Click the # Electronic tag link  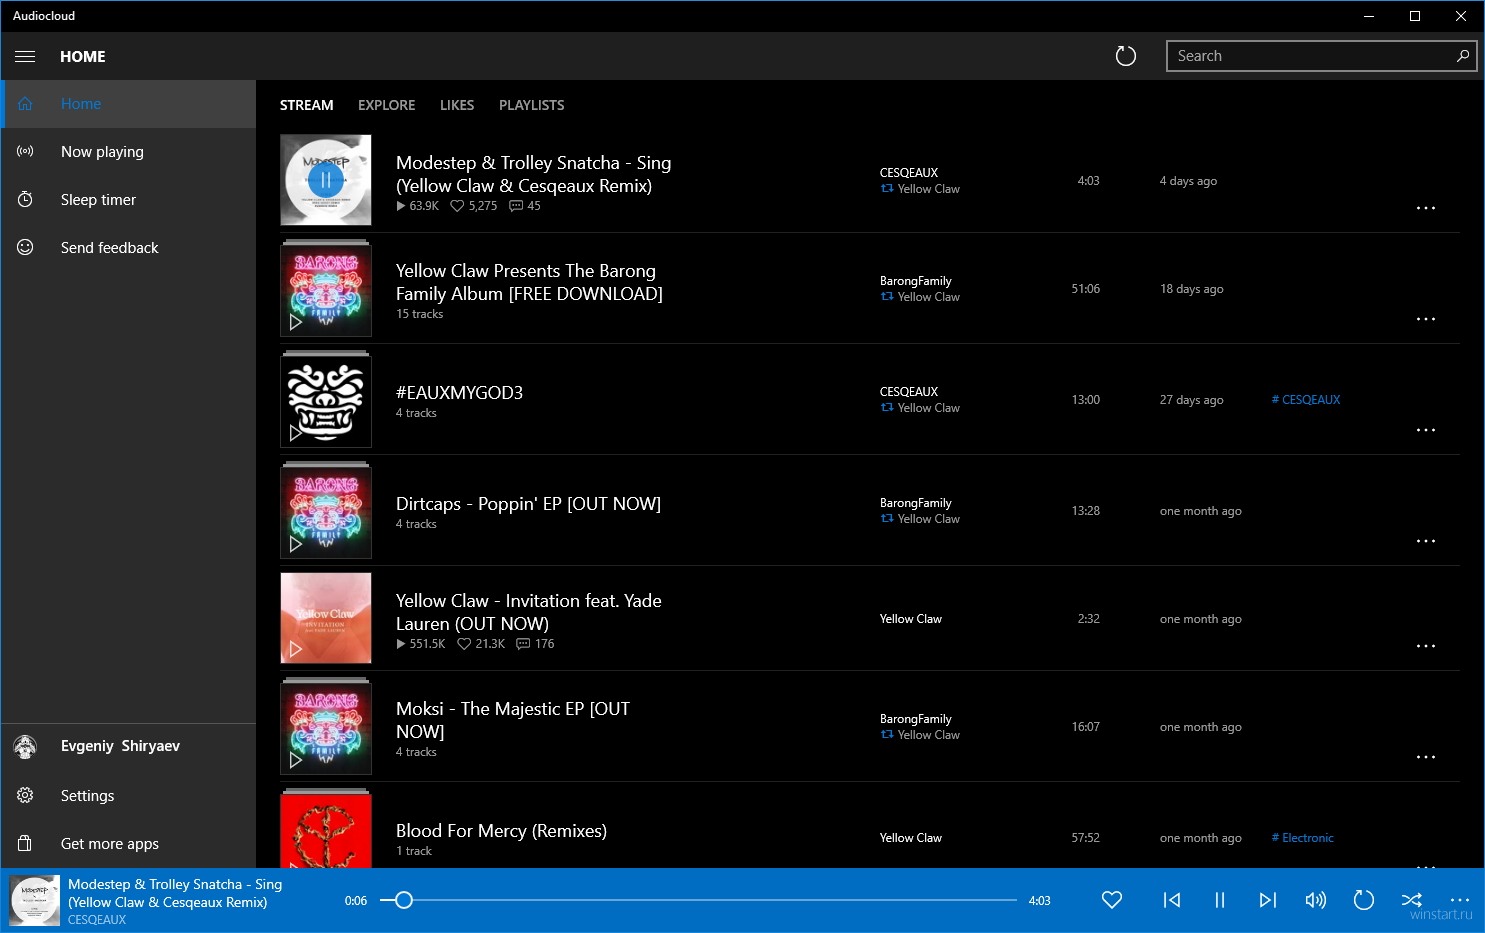point(1303,838)
